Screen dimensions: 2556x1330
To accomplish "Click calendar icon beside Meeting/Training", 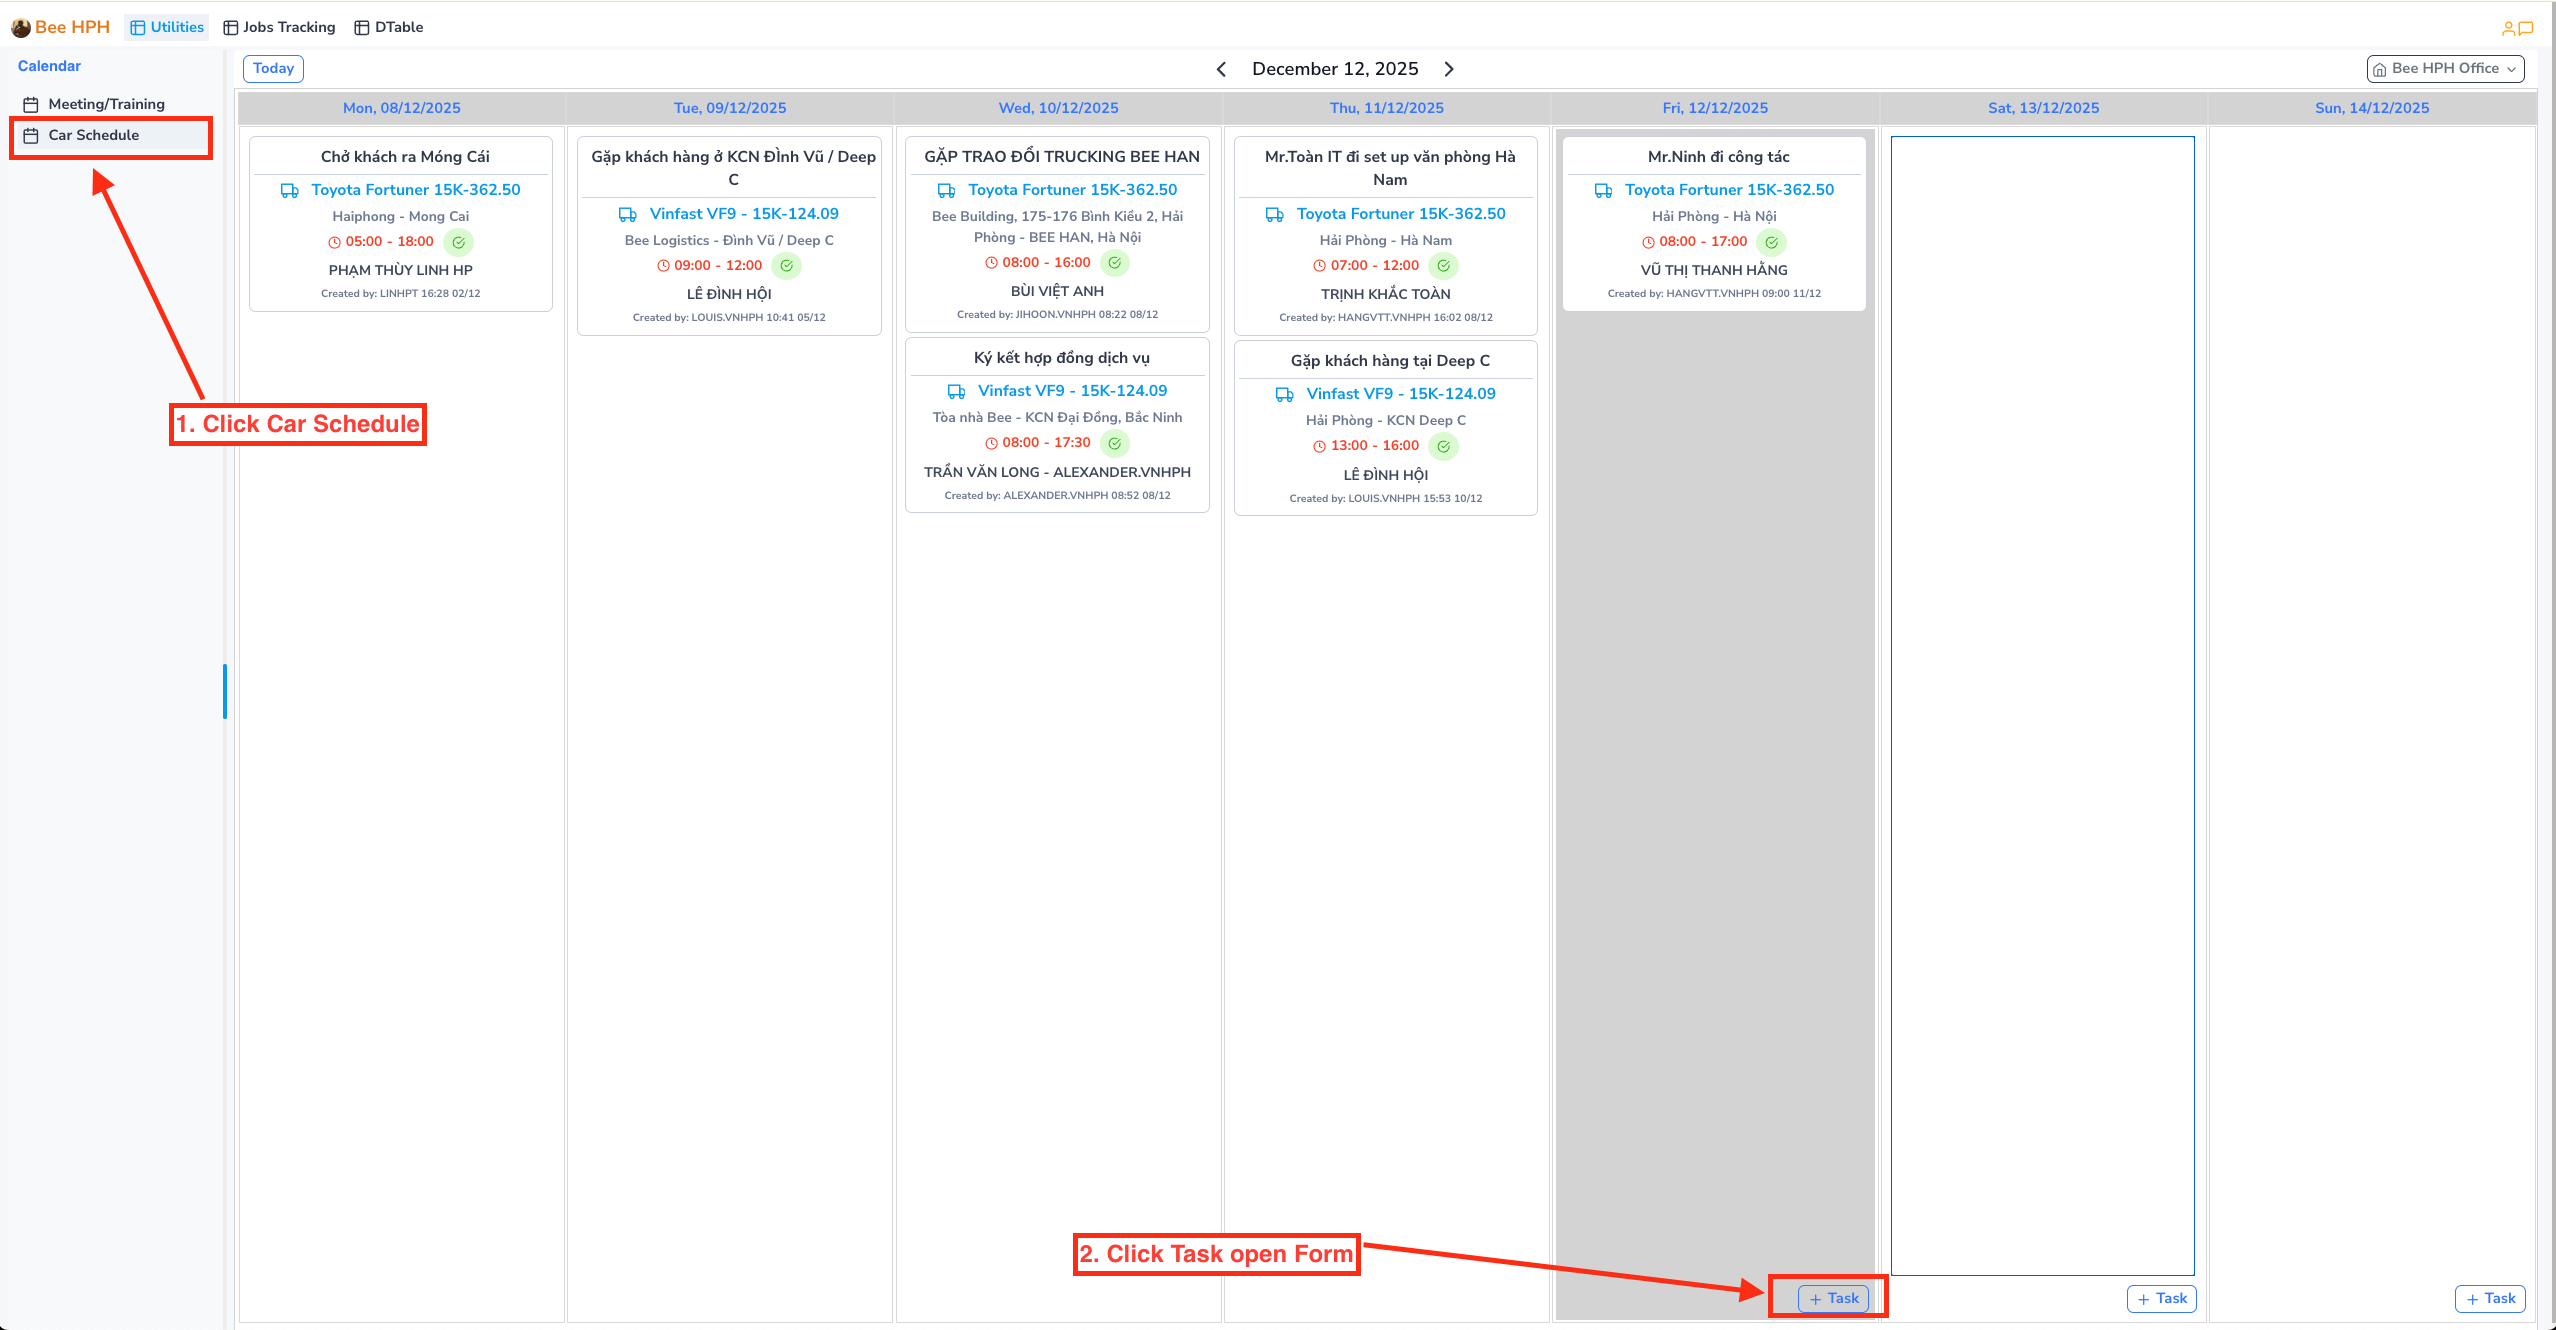I will click(31, 104).
